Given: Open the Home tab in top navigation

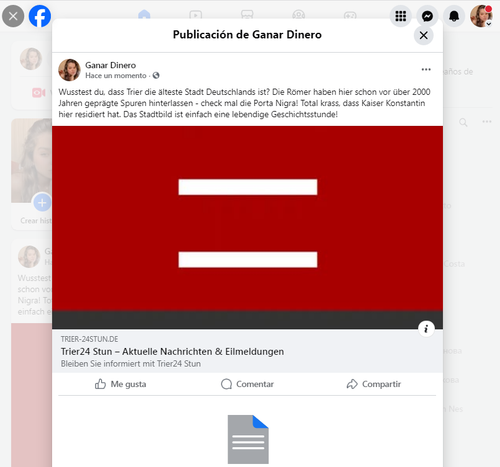Looking at the screenshot, I should [x=144, y=15].
